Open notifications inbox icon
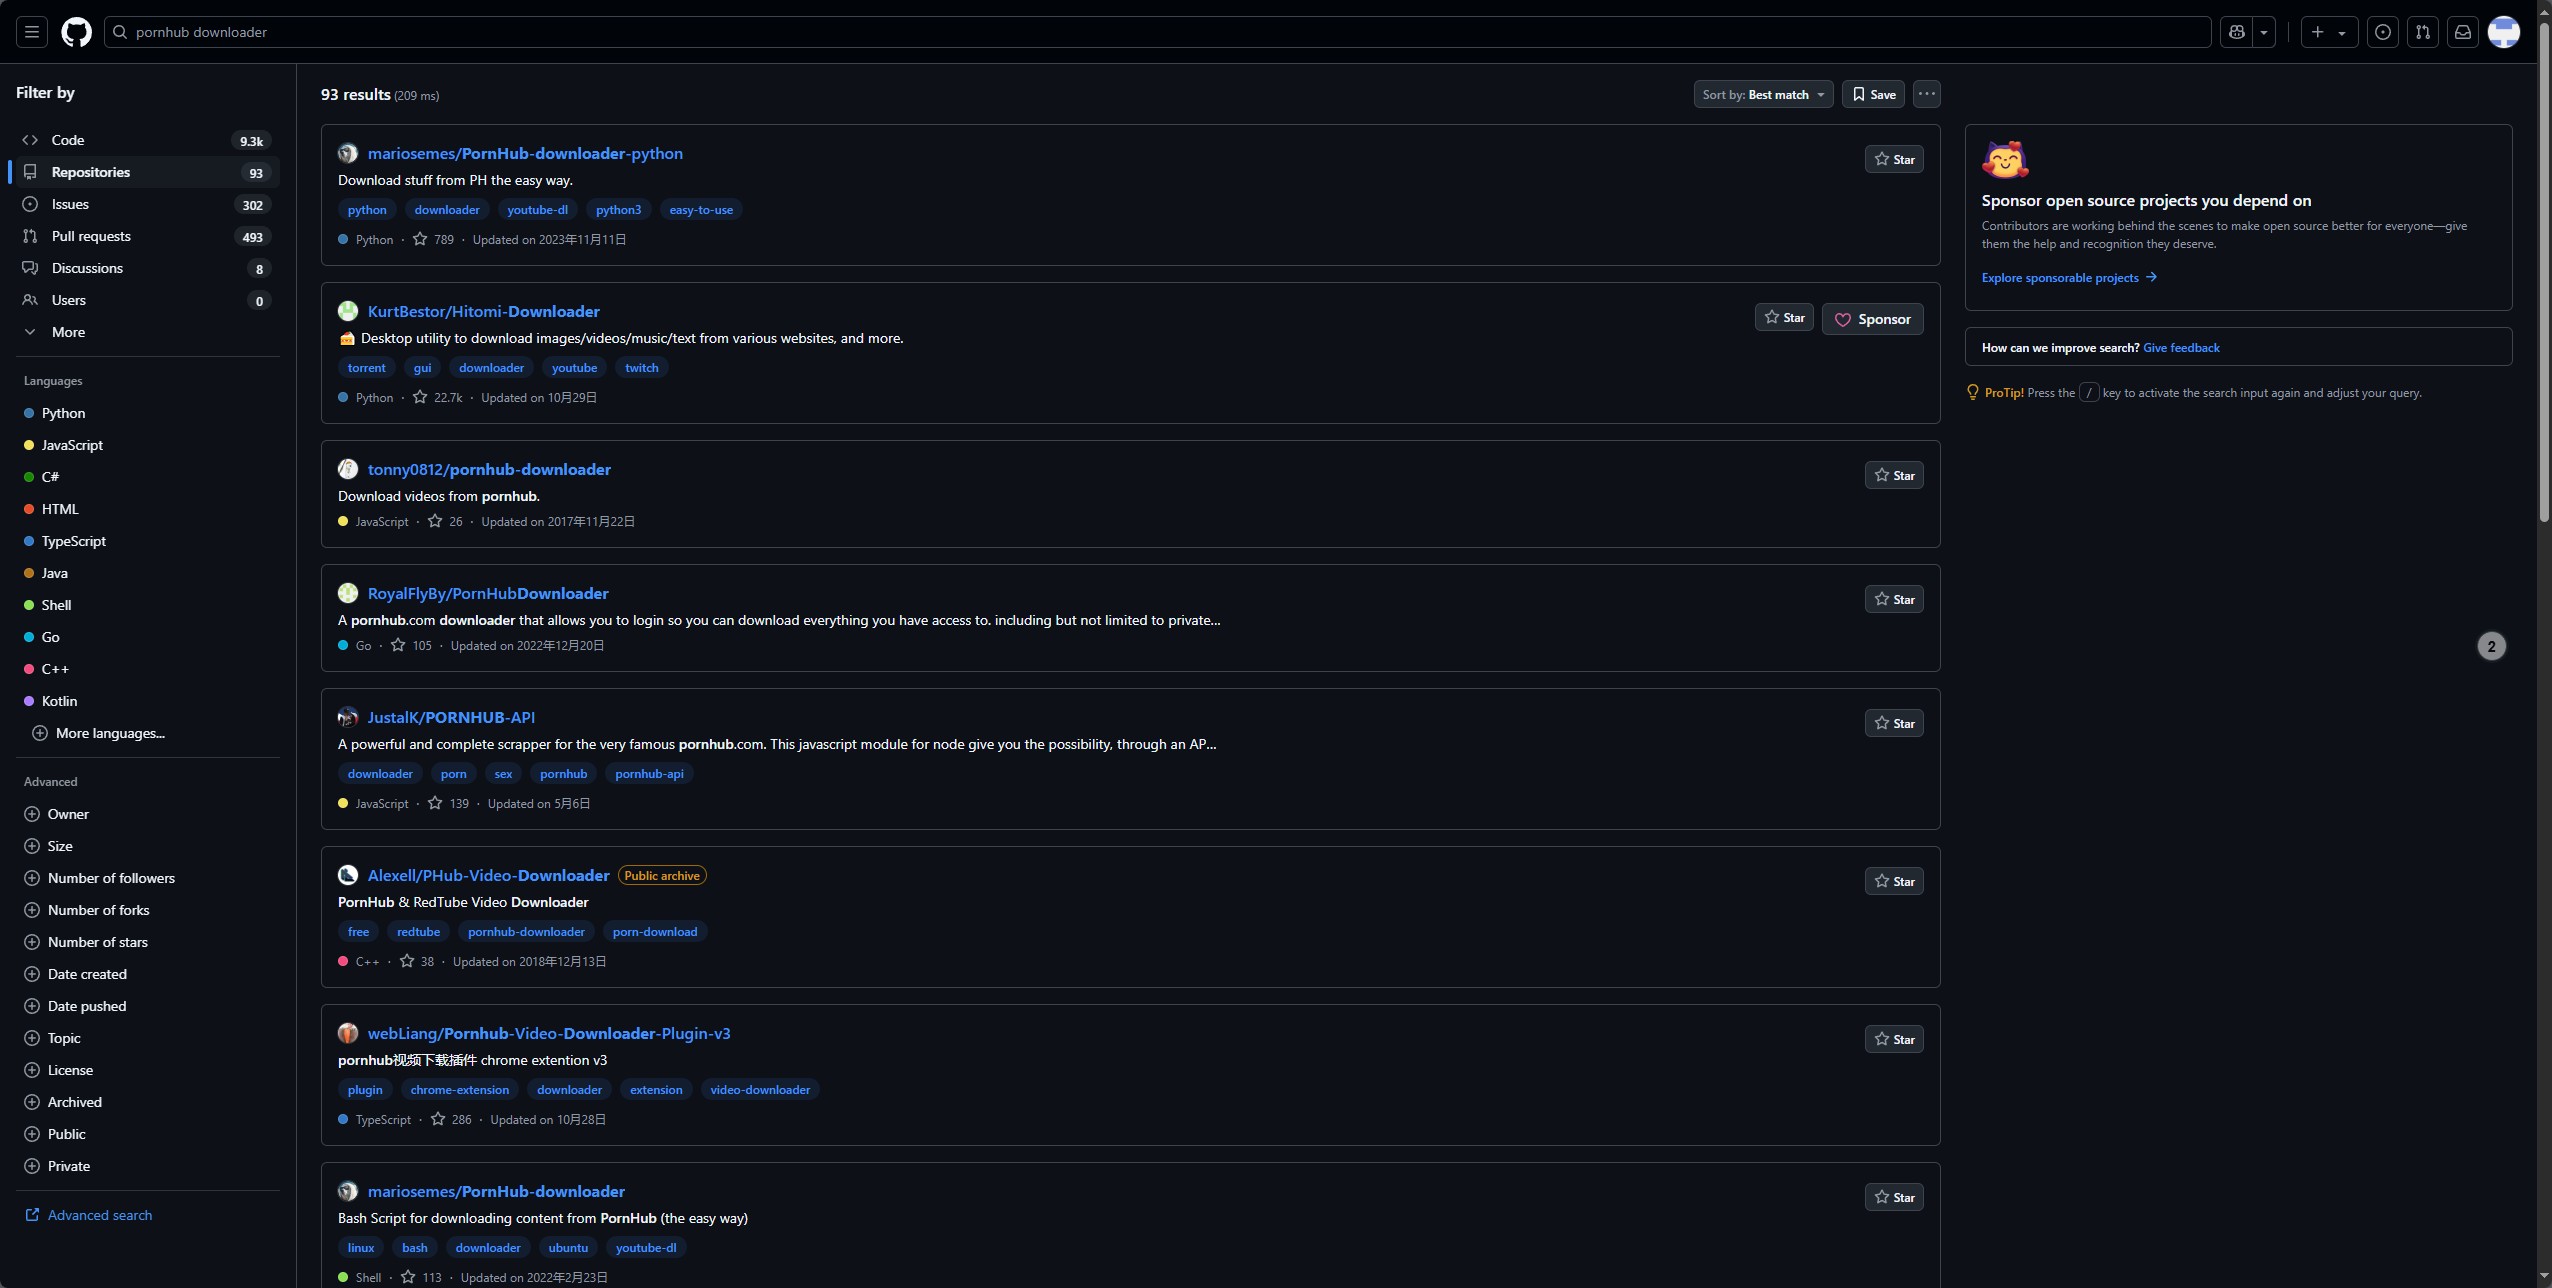Viewport: 2552px width, 1288px height. point(2463,32)
